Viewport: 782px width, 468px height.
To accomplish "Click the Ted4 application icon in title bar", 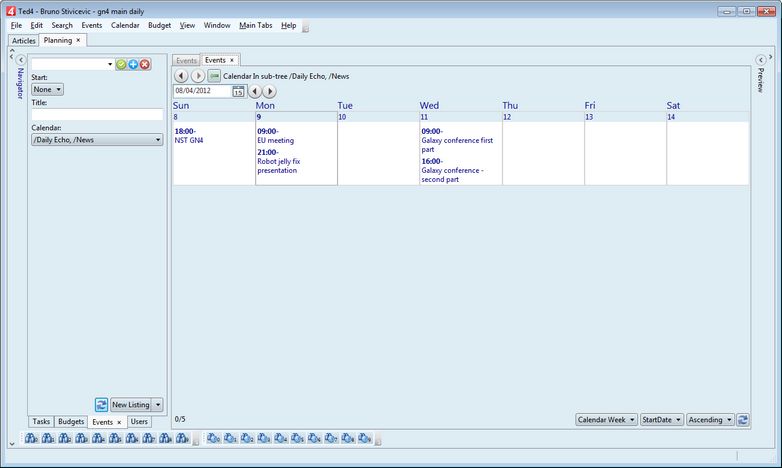I will pos(11,11).
